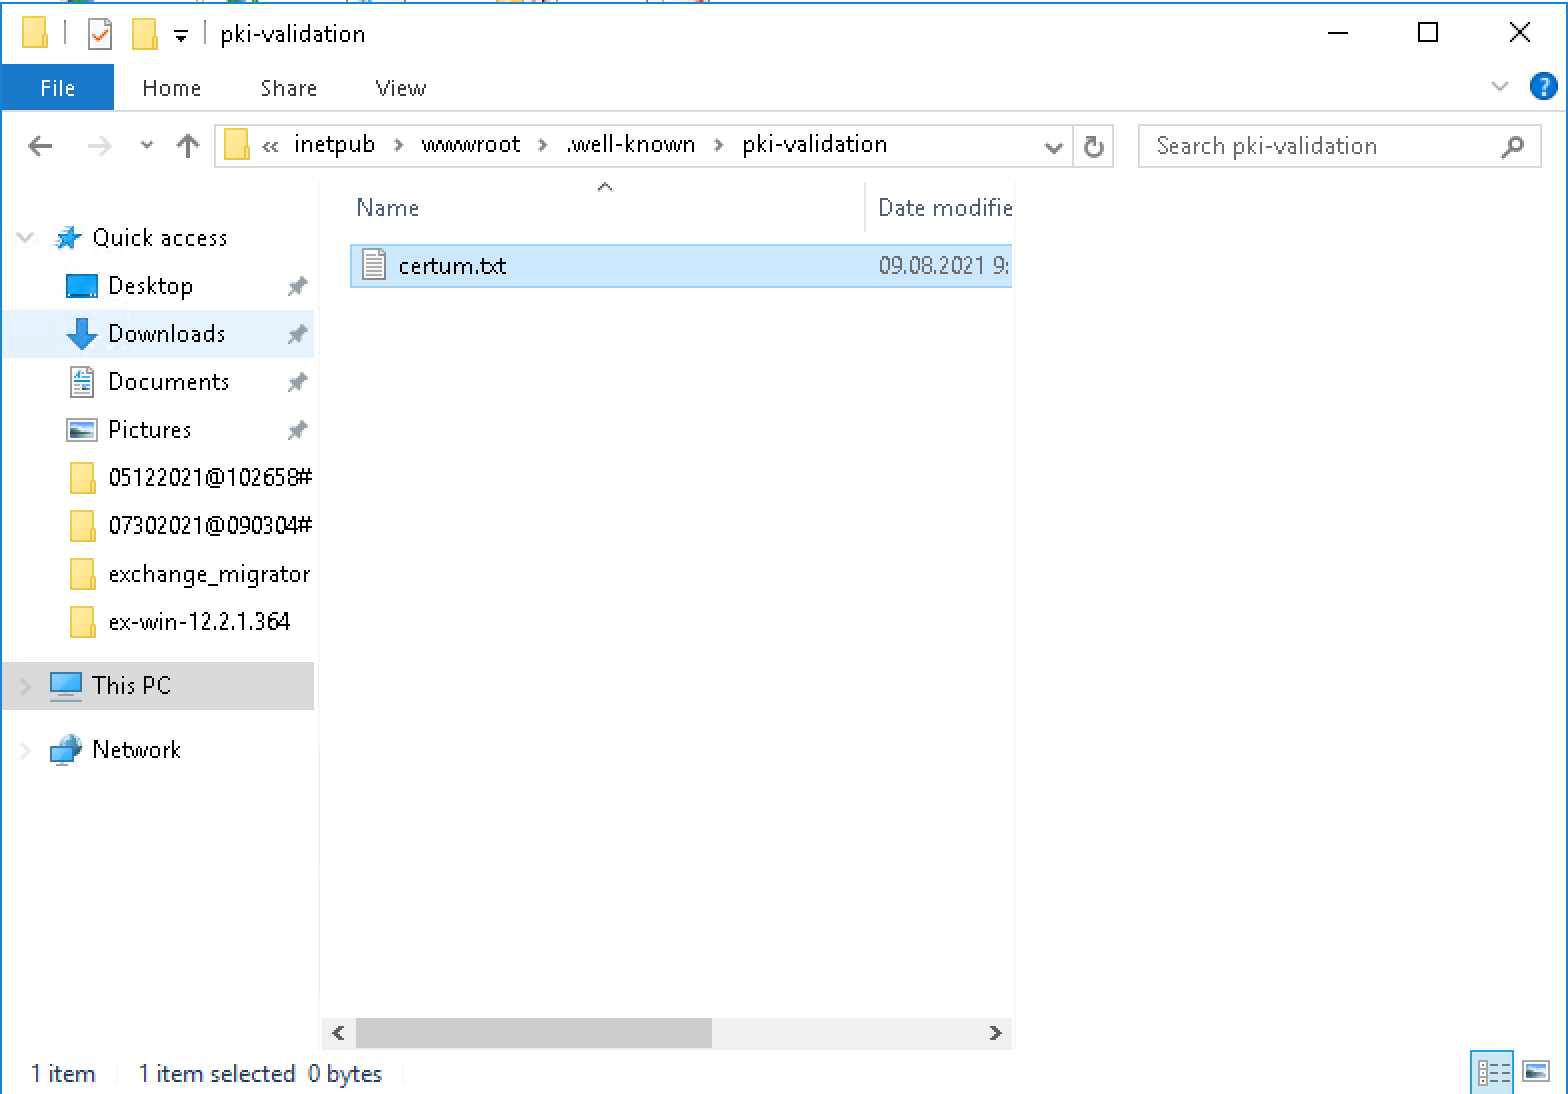Click the folder icon in the address bar
Viewport: 1568px width, 1094px height.
coord(237,145)
